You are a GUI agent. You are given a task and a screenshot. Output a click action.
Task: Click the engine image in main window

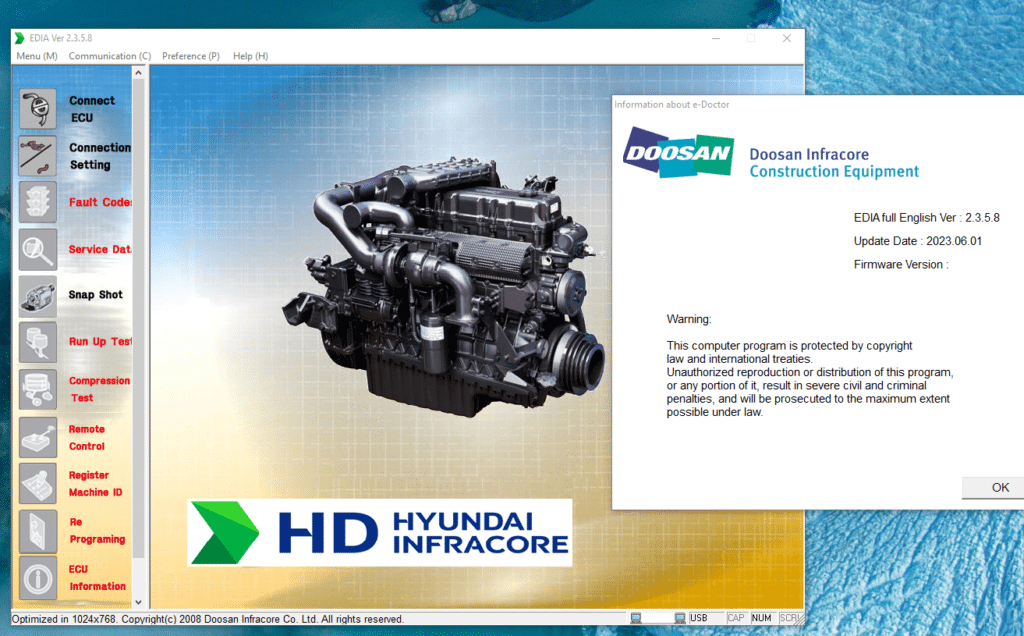tap(444, 287)
